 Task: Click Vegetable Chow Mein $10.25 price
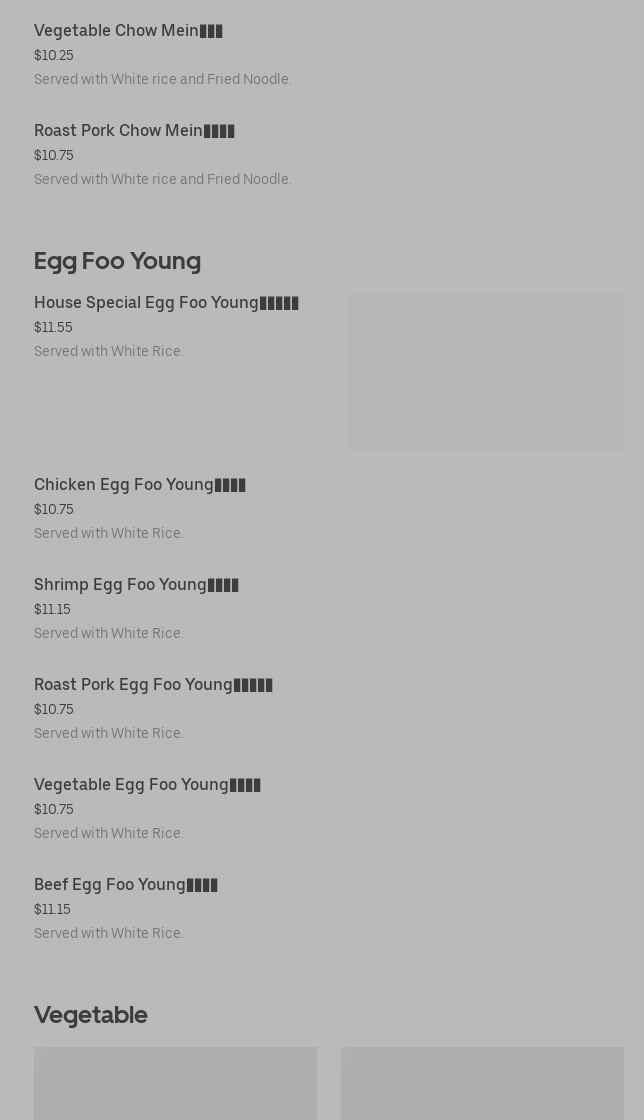click(54, 55)
